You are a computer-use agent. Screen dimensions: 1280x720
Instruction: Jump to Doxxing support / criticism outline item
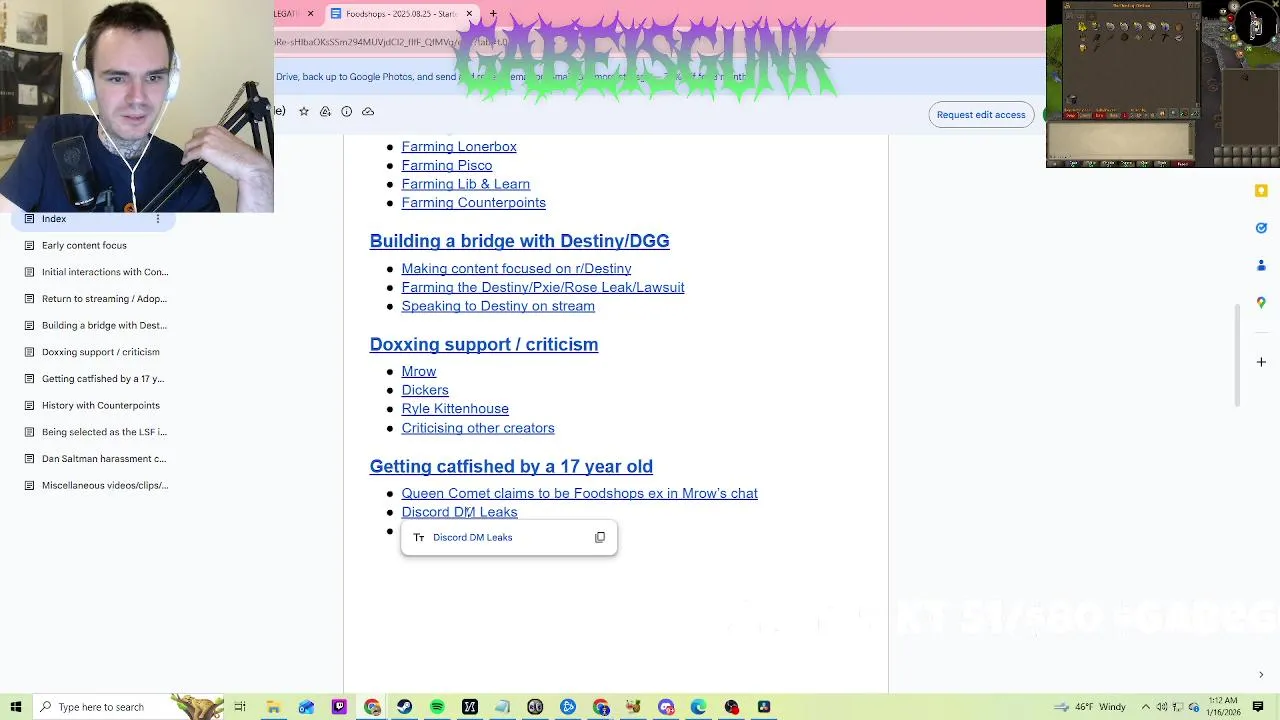coord(100,352)
